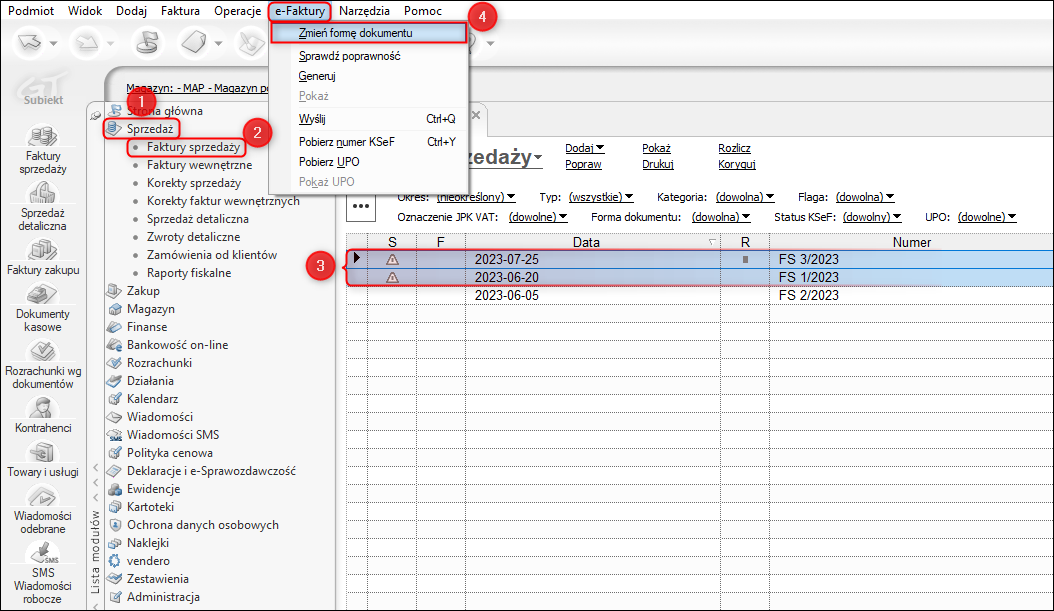This screenshot has height=611, width=1054.
Task: Expand the Status KSeF filter dropdown
Action: (x=871, y=217)
